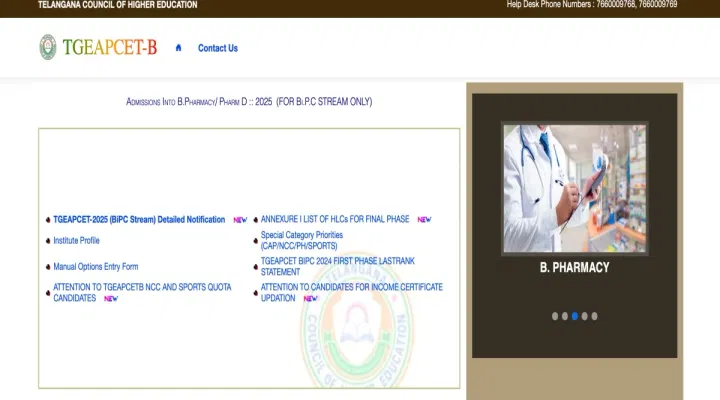
Task: Open the Institute Profile link
Action: [x=76, y=241]
